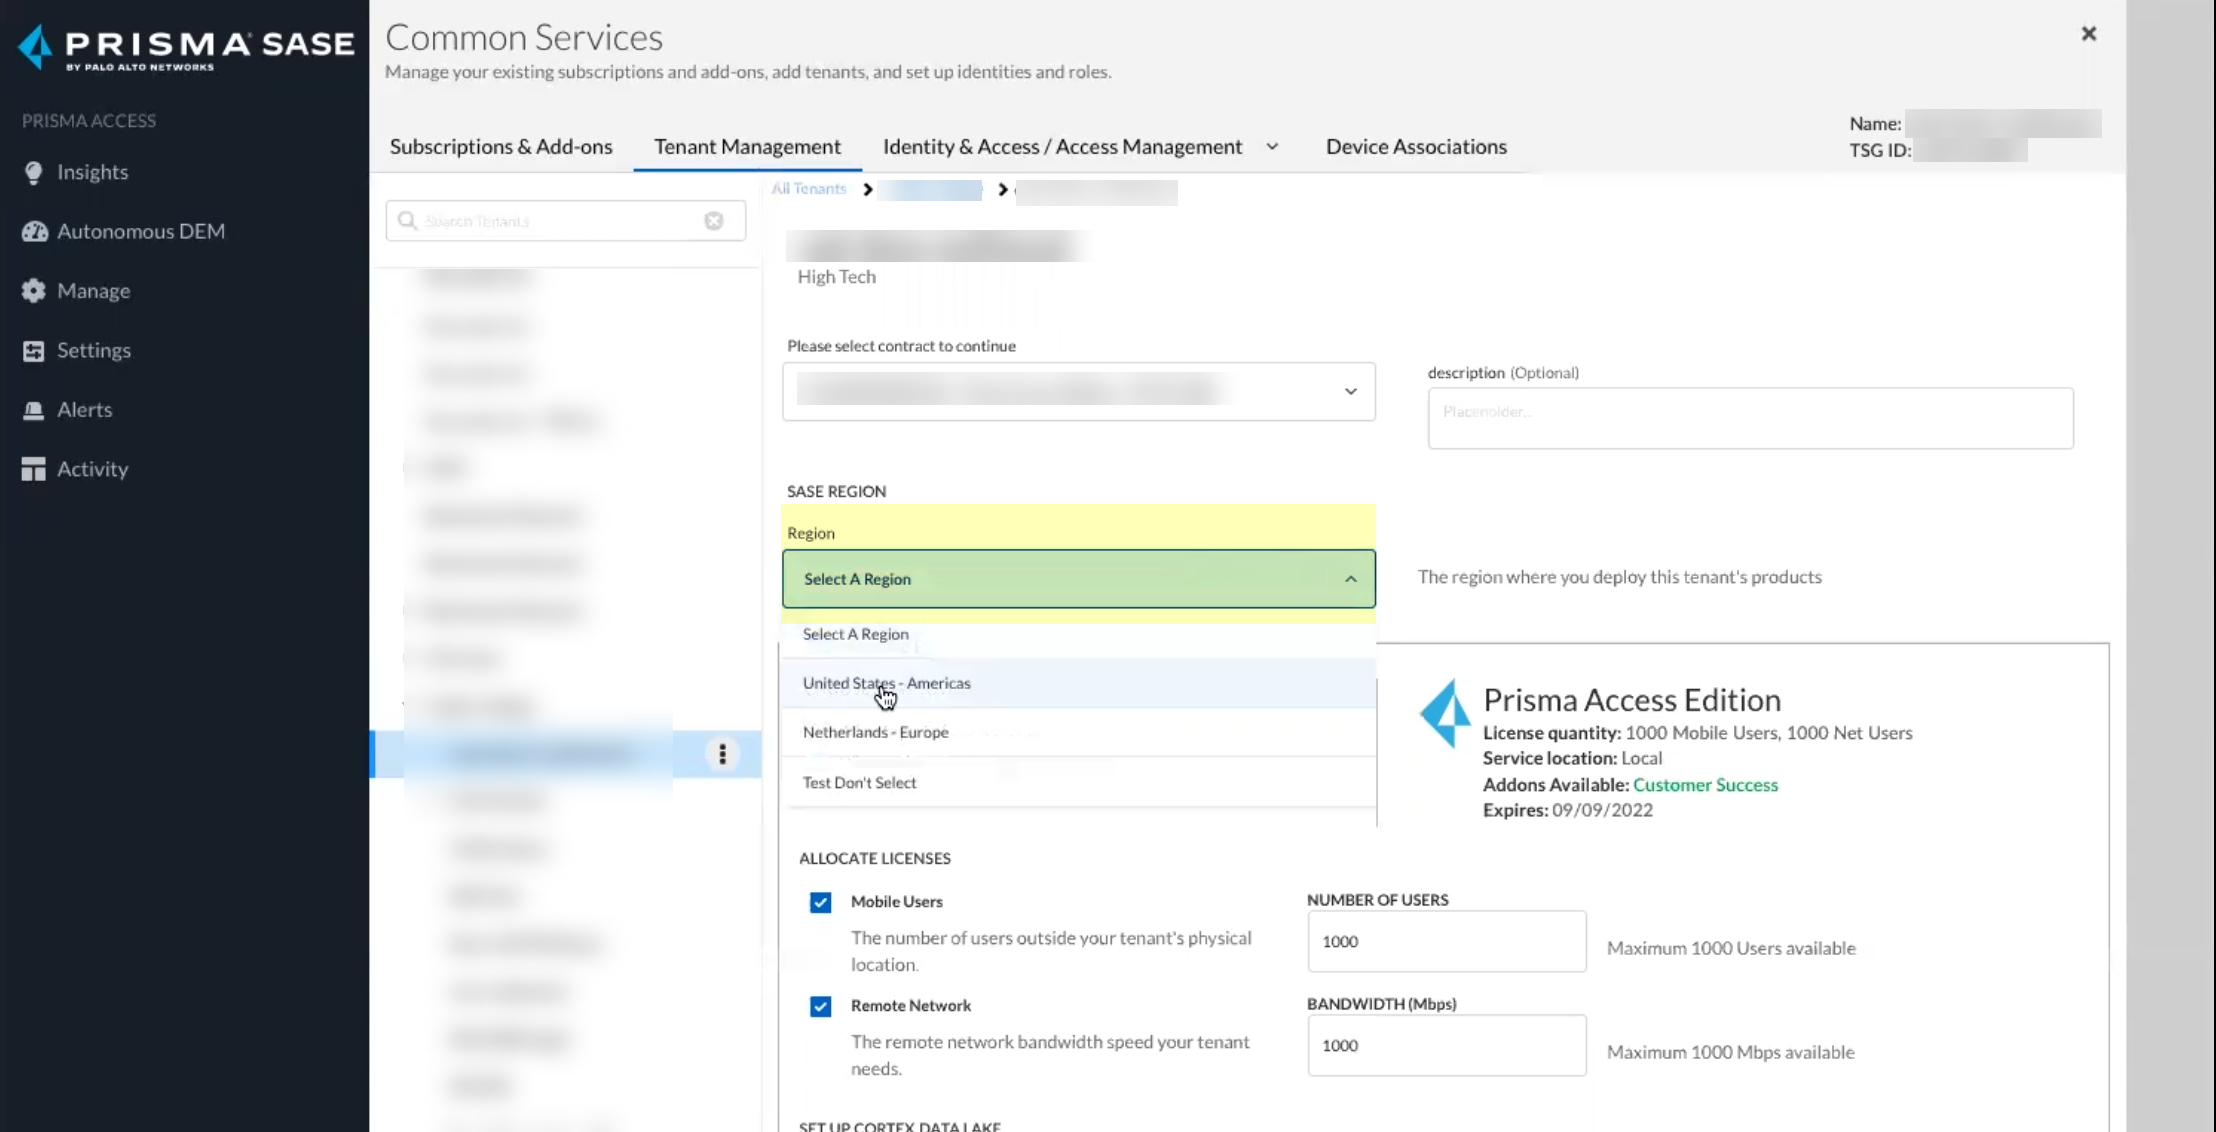
Task: Open selected tenant's three-dot options menu
Action: [722, 754]
